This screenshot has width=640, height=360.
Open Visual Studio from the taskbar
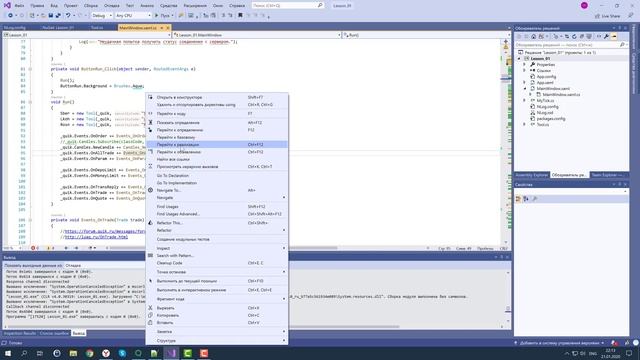(171, 353)
